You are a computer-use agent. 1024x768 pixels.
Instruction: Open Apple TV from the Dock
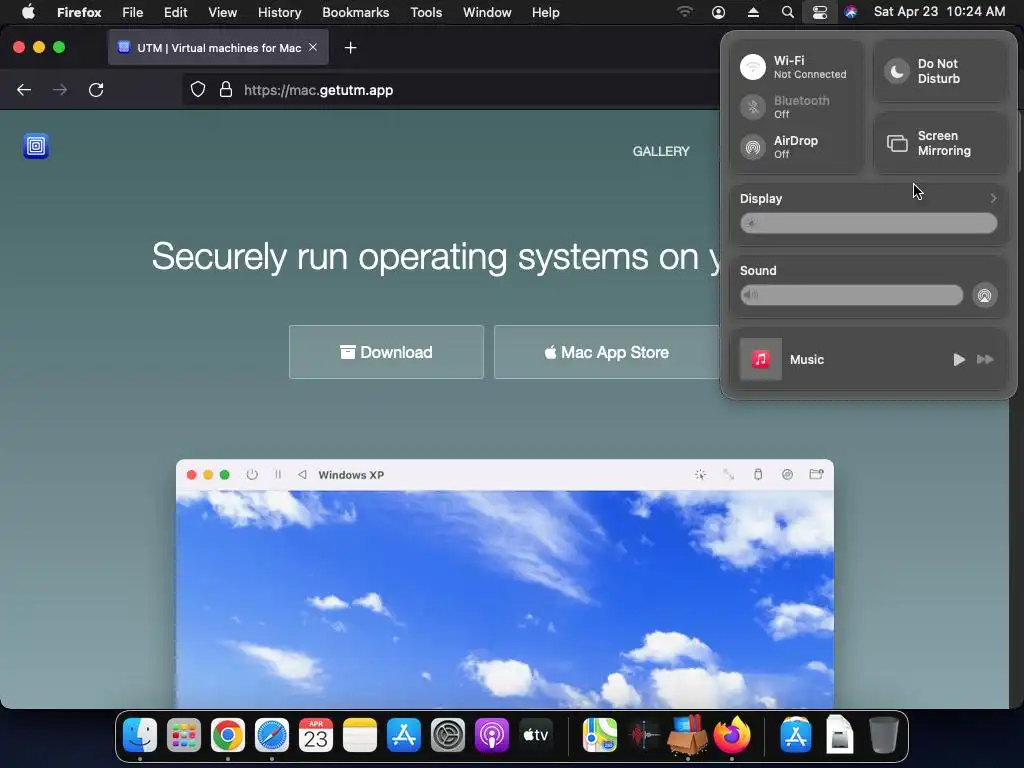click(x=536, y=735)
